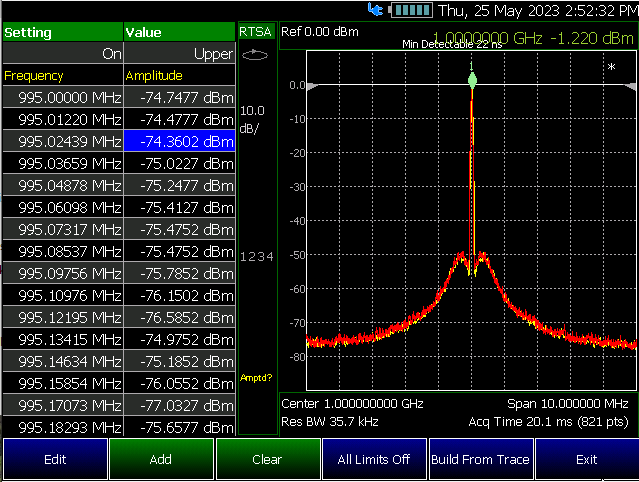Viewport: 639px width, 482px height.
Task: Select frequency cell 995.00000 MHz
Action: [63, 97]
